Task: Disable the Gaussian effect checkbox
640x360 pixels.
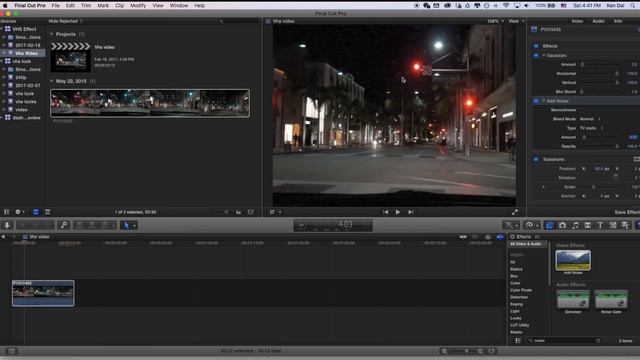Action: (536, 56)
